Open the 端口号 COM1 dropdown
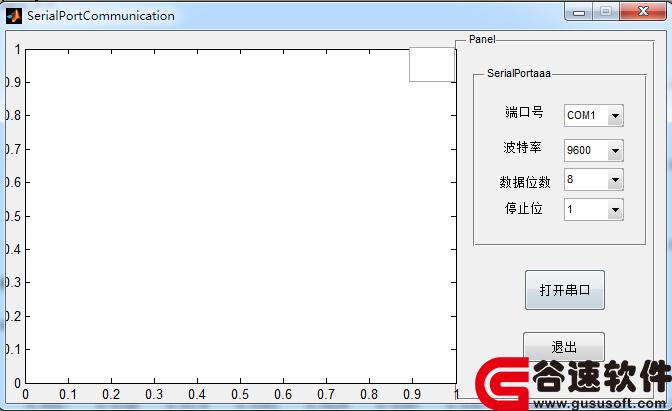The width and height of the screenshot is (672, 411). point(594,116)
